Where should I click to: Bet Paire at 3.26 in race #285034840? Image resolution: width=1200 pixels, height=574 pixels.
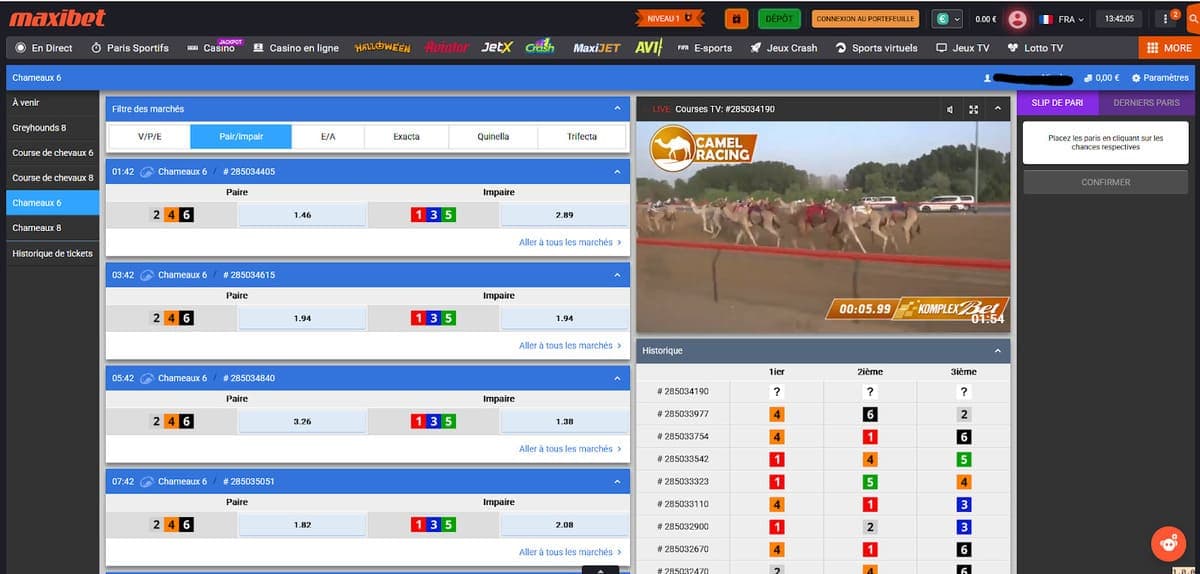coord(303,421)
